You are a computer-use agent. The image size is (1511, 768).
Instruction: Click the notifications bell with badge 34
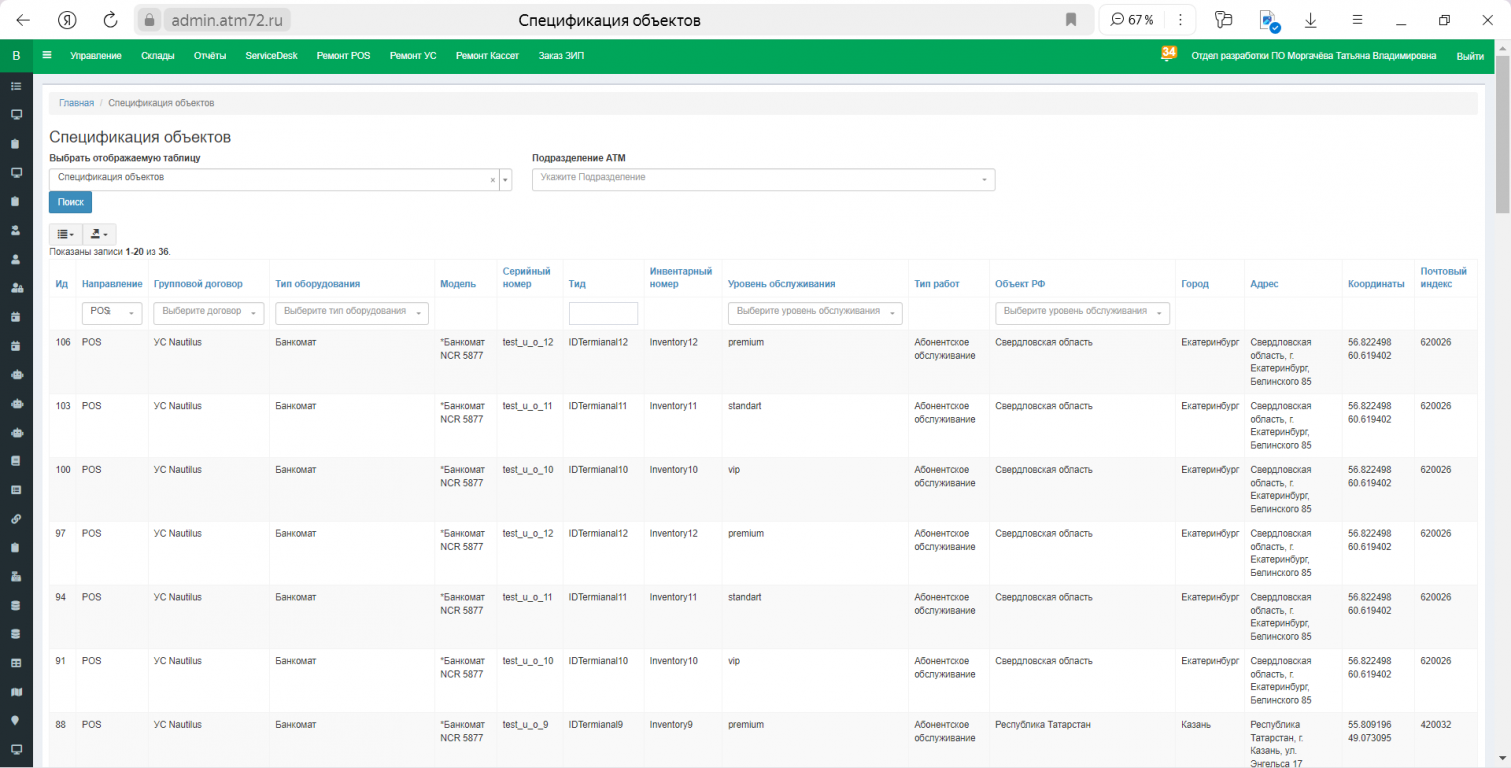tap(1167, 55)
